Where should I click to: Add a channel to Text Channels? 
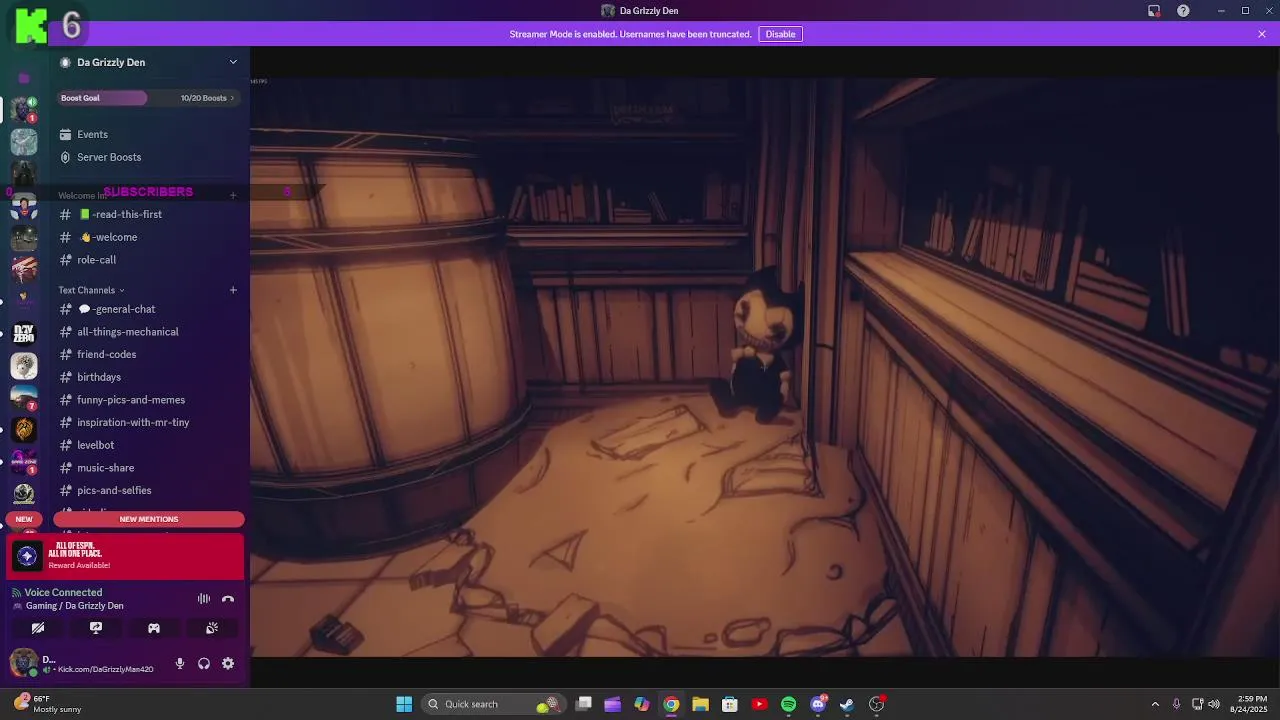pyautogui.click(x=233, y=290)
